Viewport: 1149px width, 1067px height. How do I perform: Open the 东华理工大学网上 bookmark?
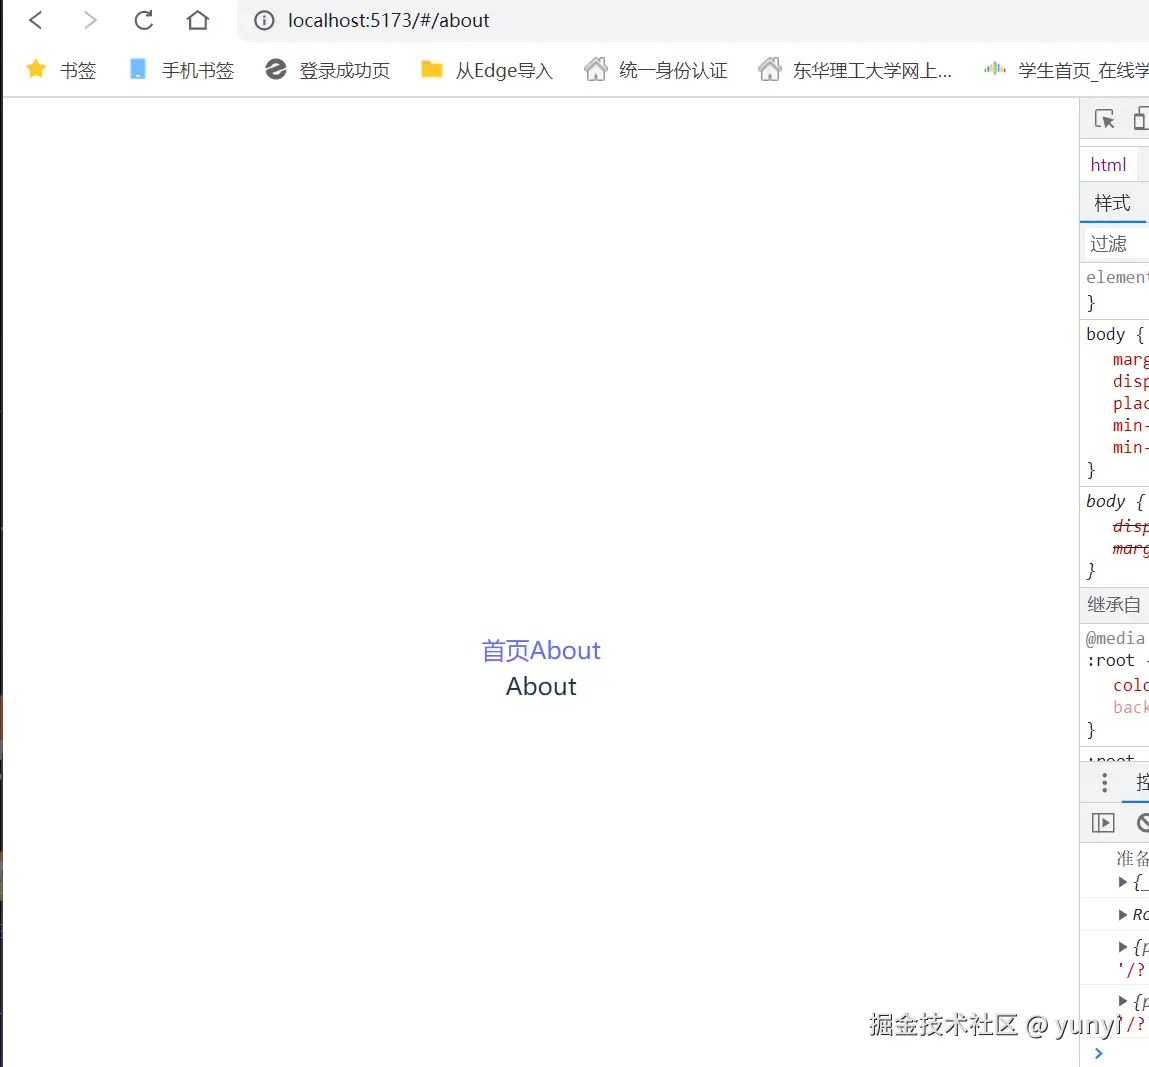pos(855,70)
